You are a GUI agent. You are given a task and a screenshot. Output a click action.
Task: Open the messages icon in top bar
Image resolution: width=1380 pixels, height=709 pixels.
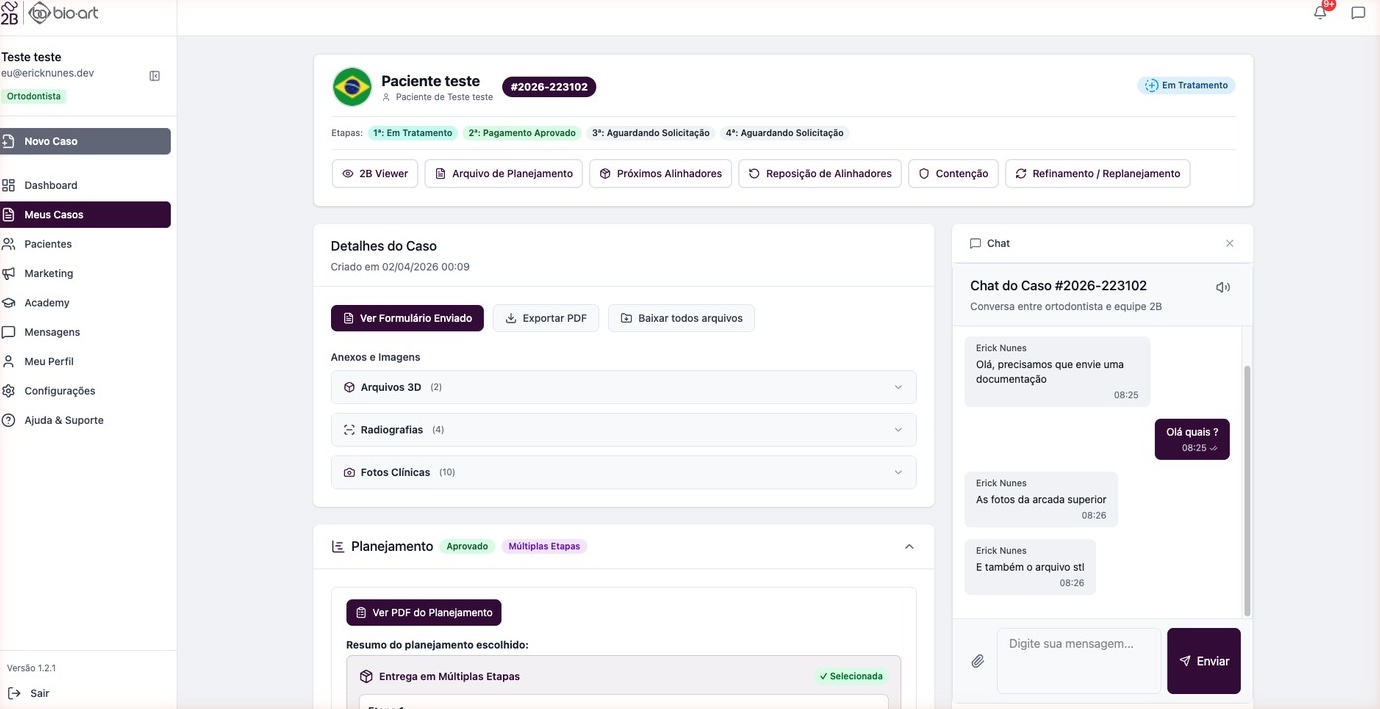click(x=1358, y=13)
